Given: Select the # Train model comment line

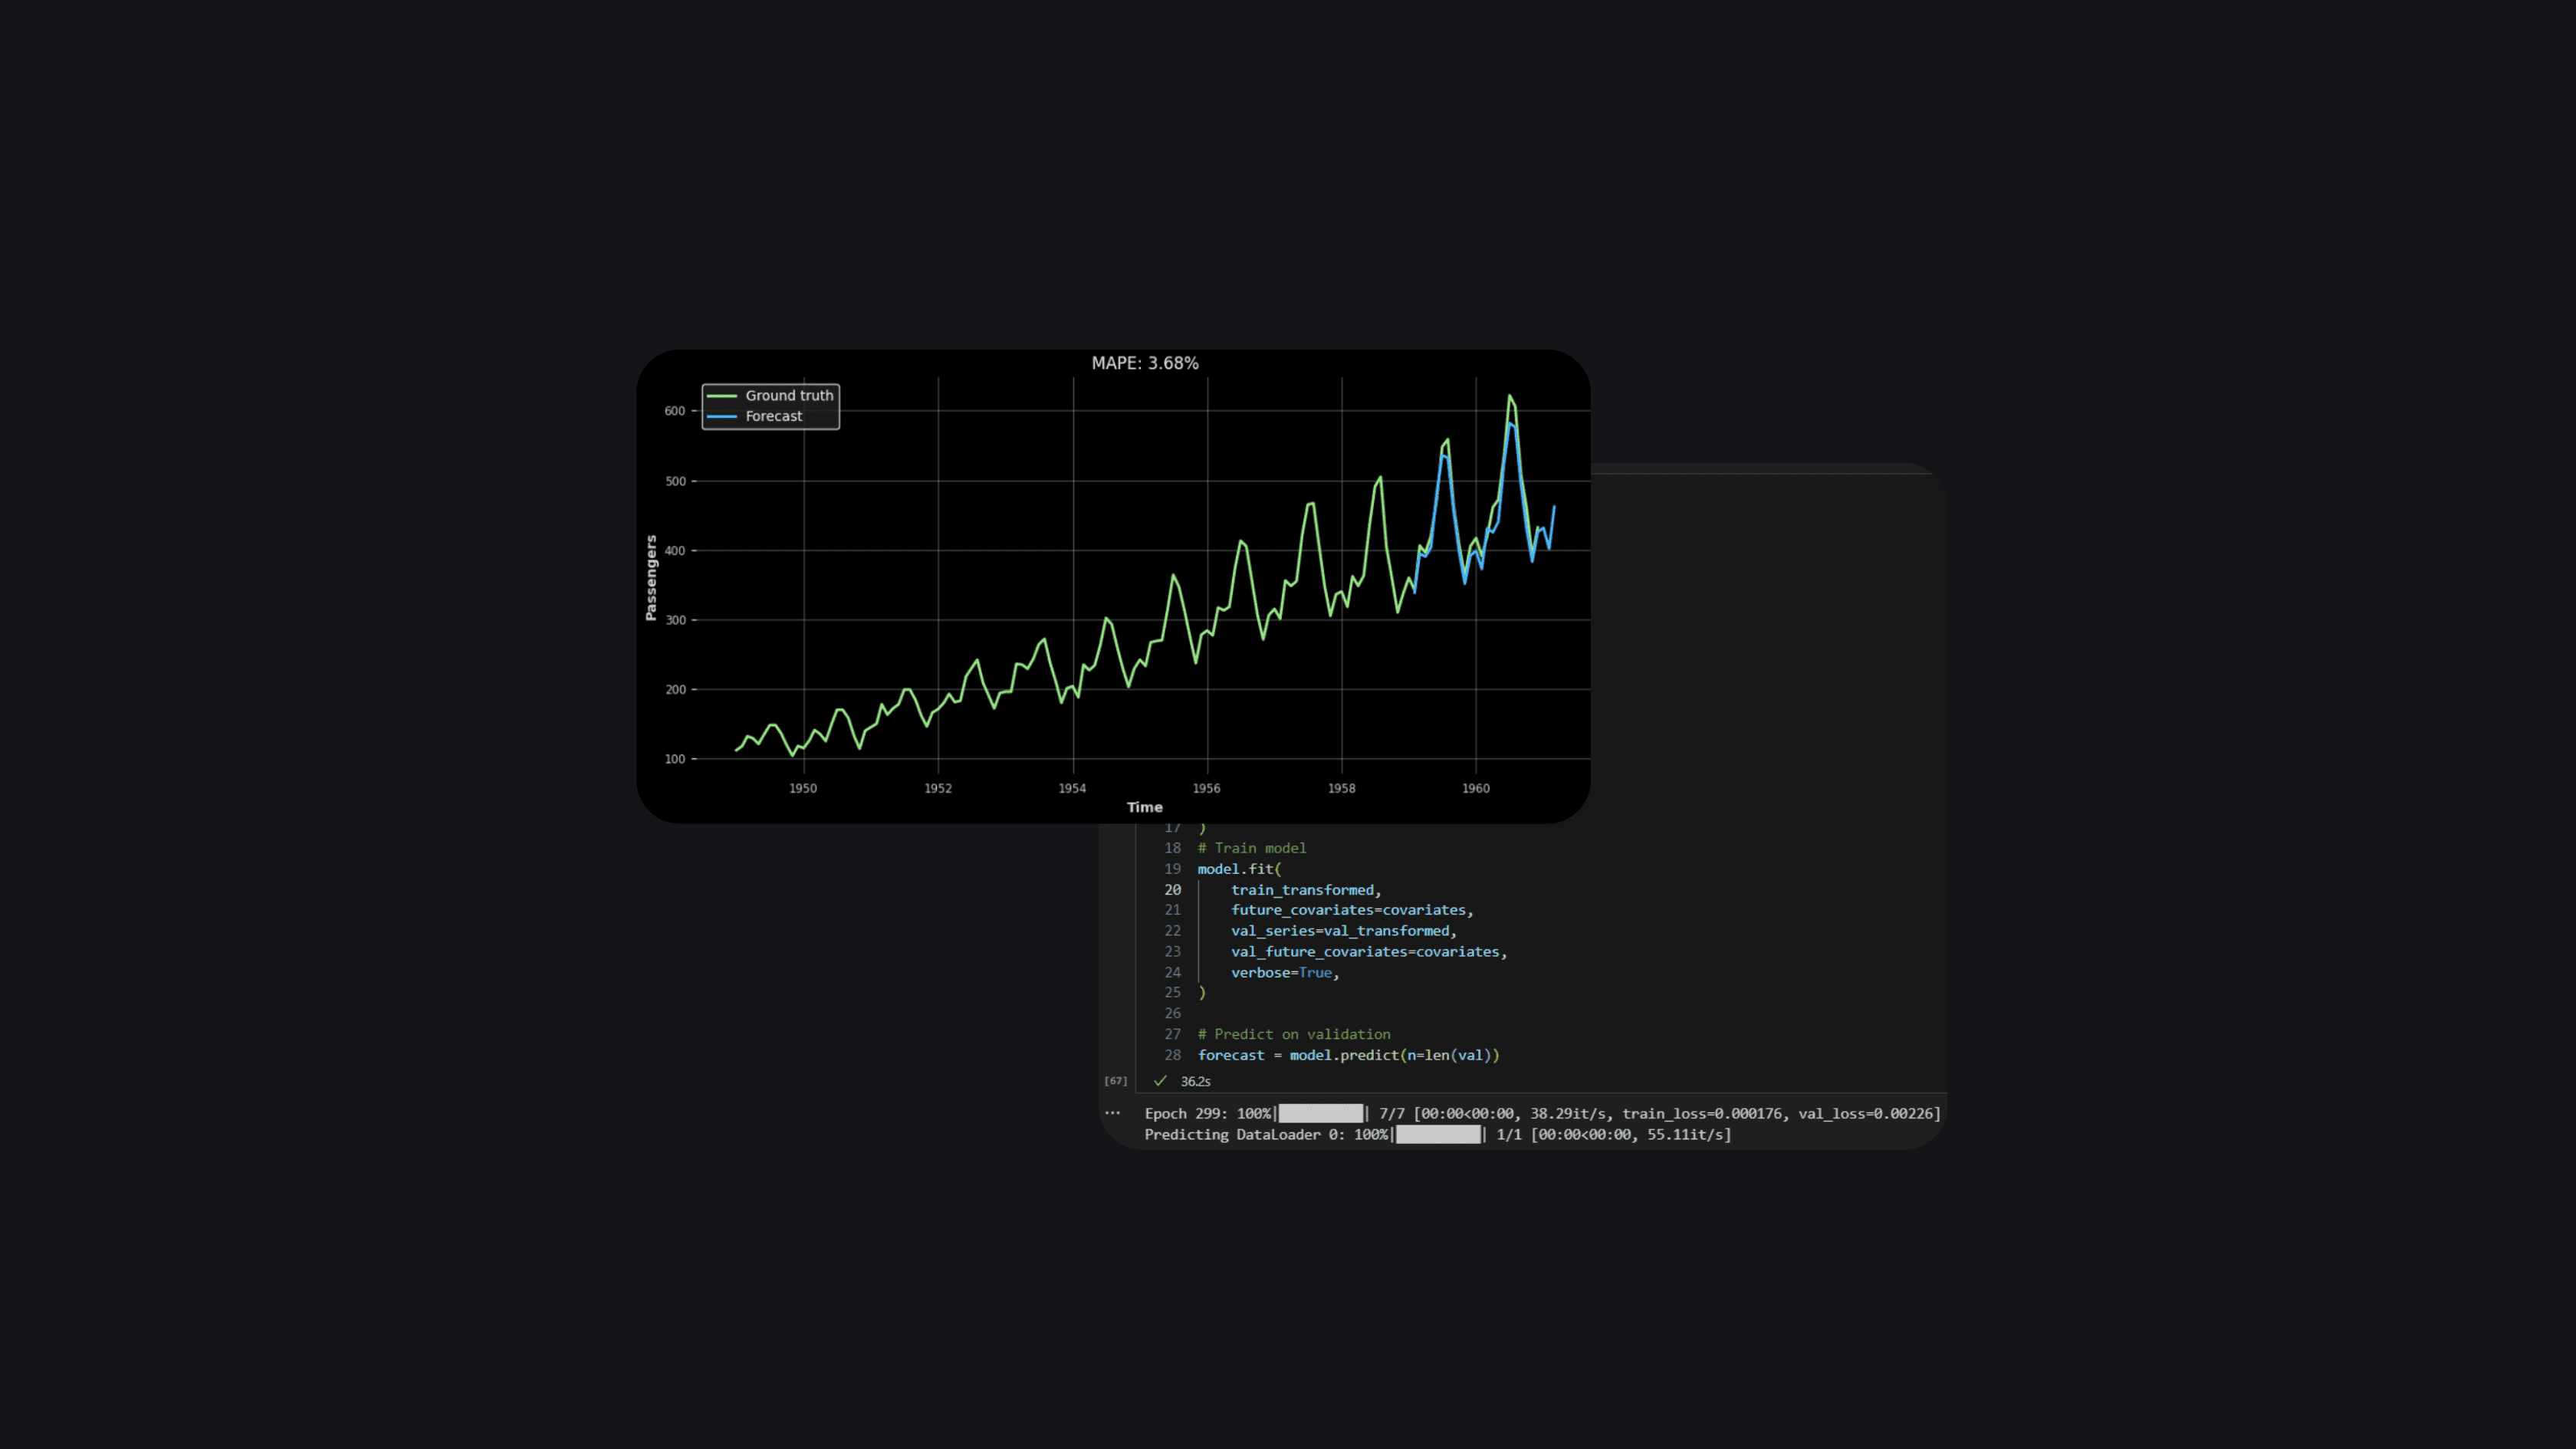Looking at the screenshot, I should (x=1251, y=848).
